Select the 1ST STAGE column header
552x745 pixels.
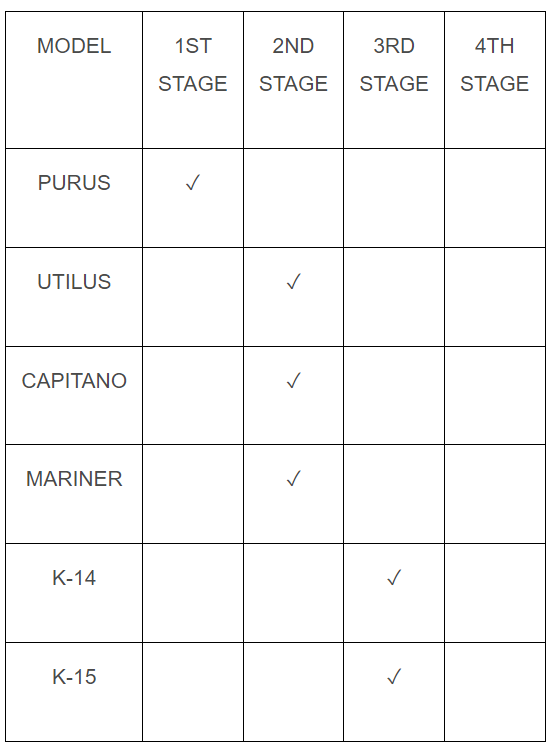pos(193,65)
